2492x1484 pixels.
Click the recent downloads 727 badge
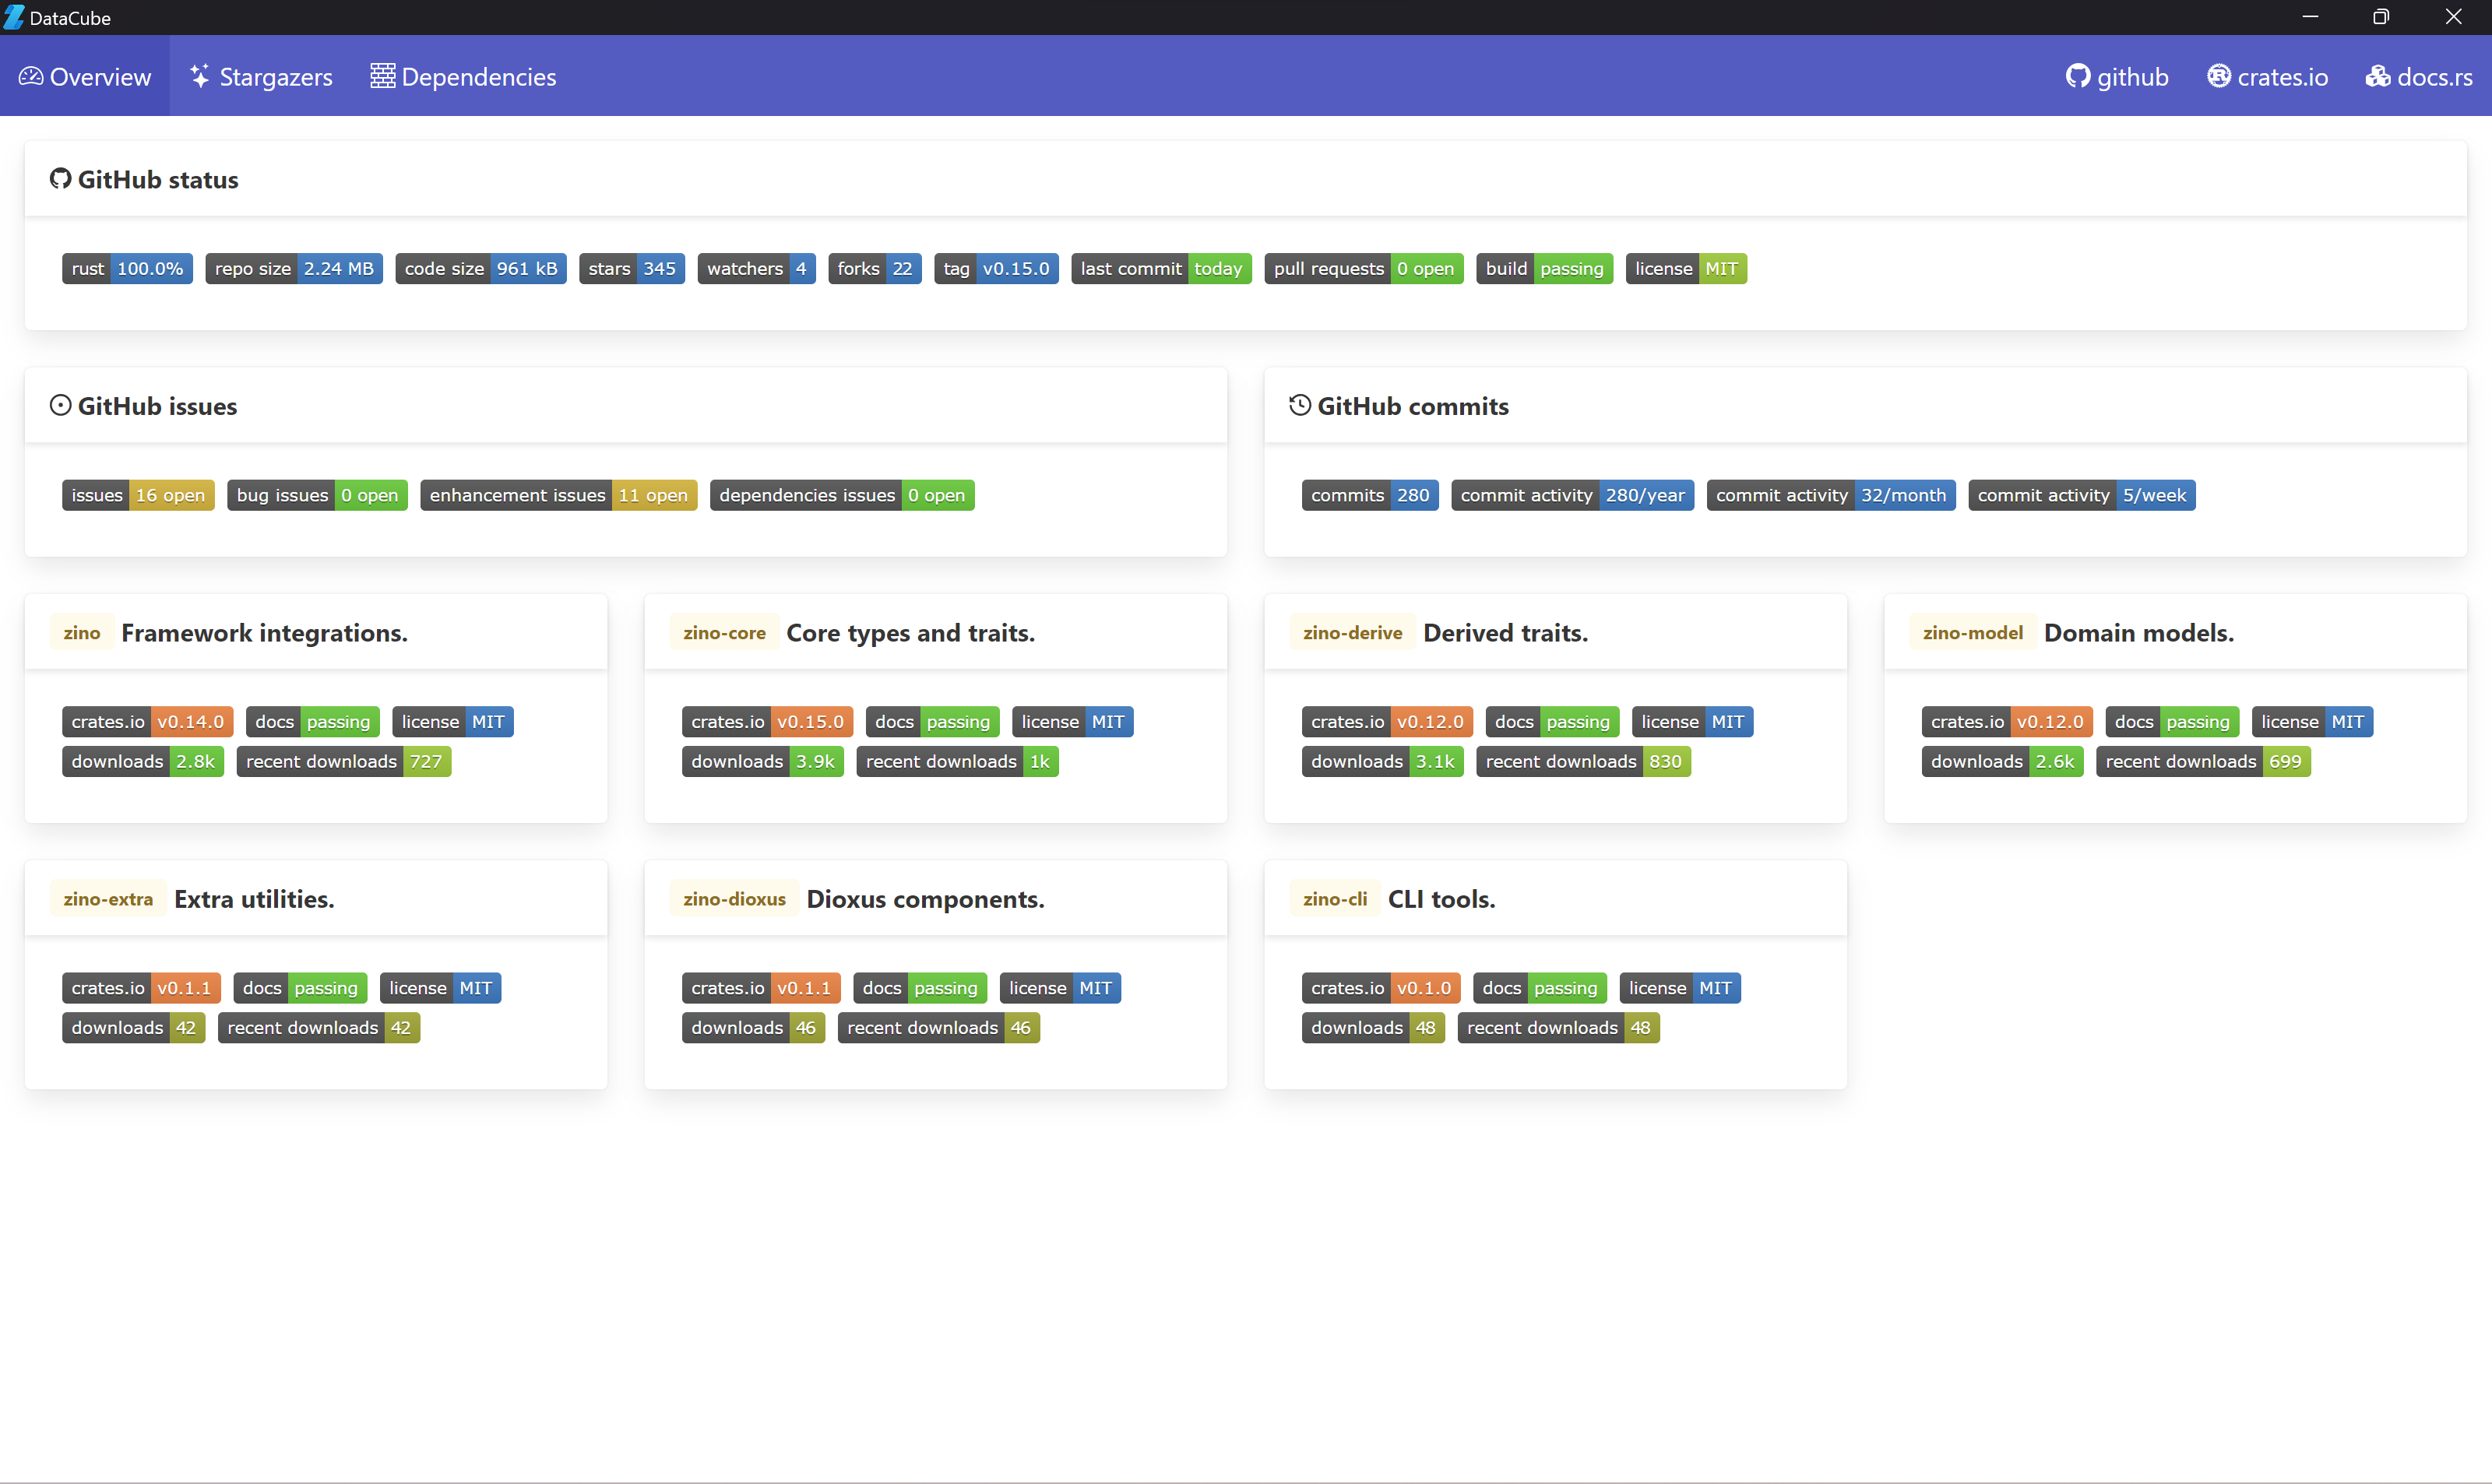(344, 761)
